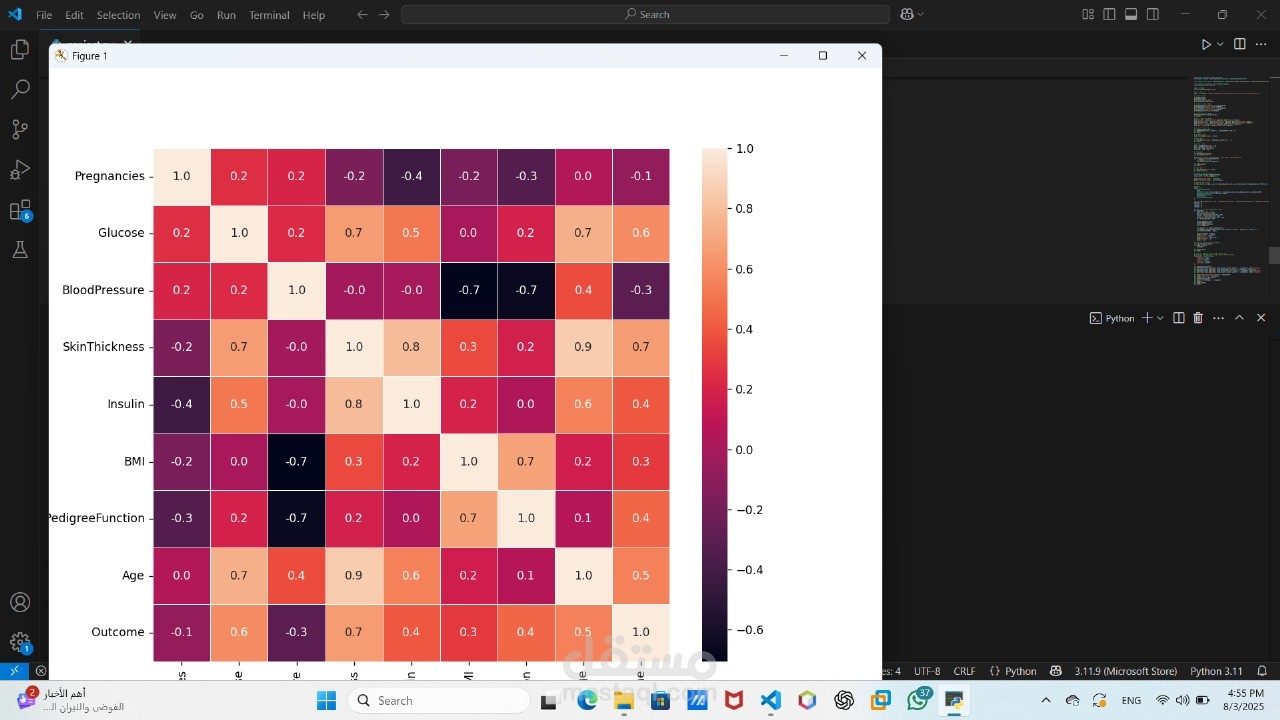The width and height of the screenshot is (1280, 720).
Task: Open ChatGPT from the taskbar
Action: tap(844, 700)
